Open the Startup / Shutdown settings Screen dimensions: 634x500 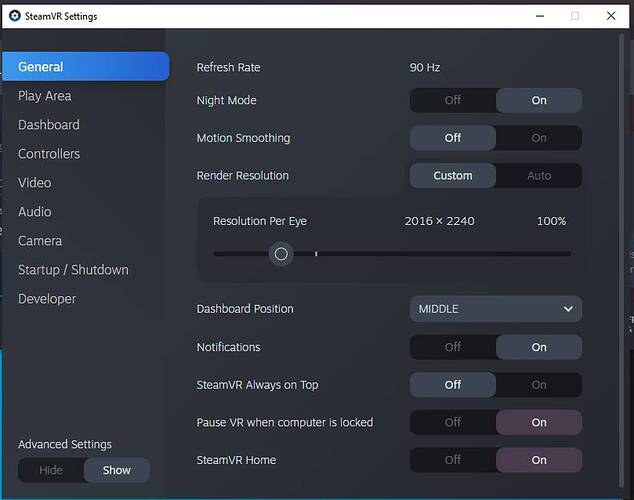73,270
